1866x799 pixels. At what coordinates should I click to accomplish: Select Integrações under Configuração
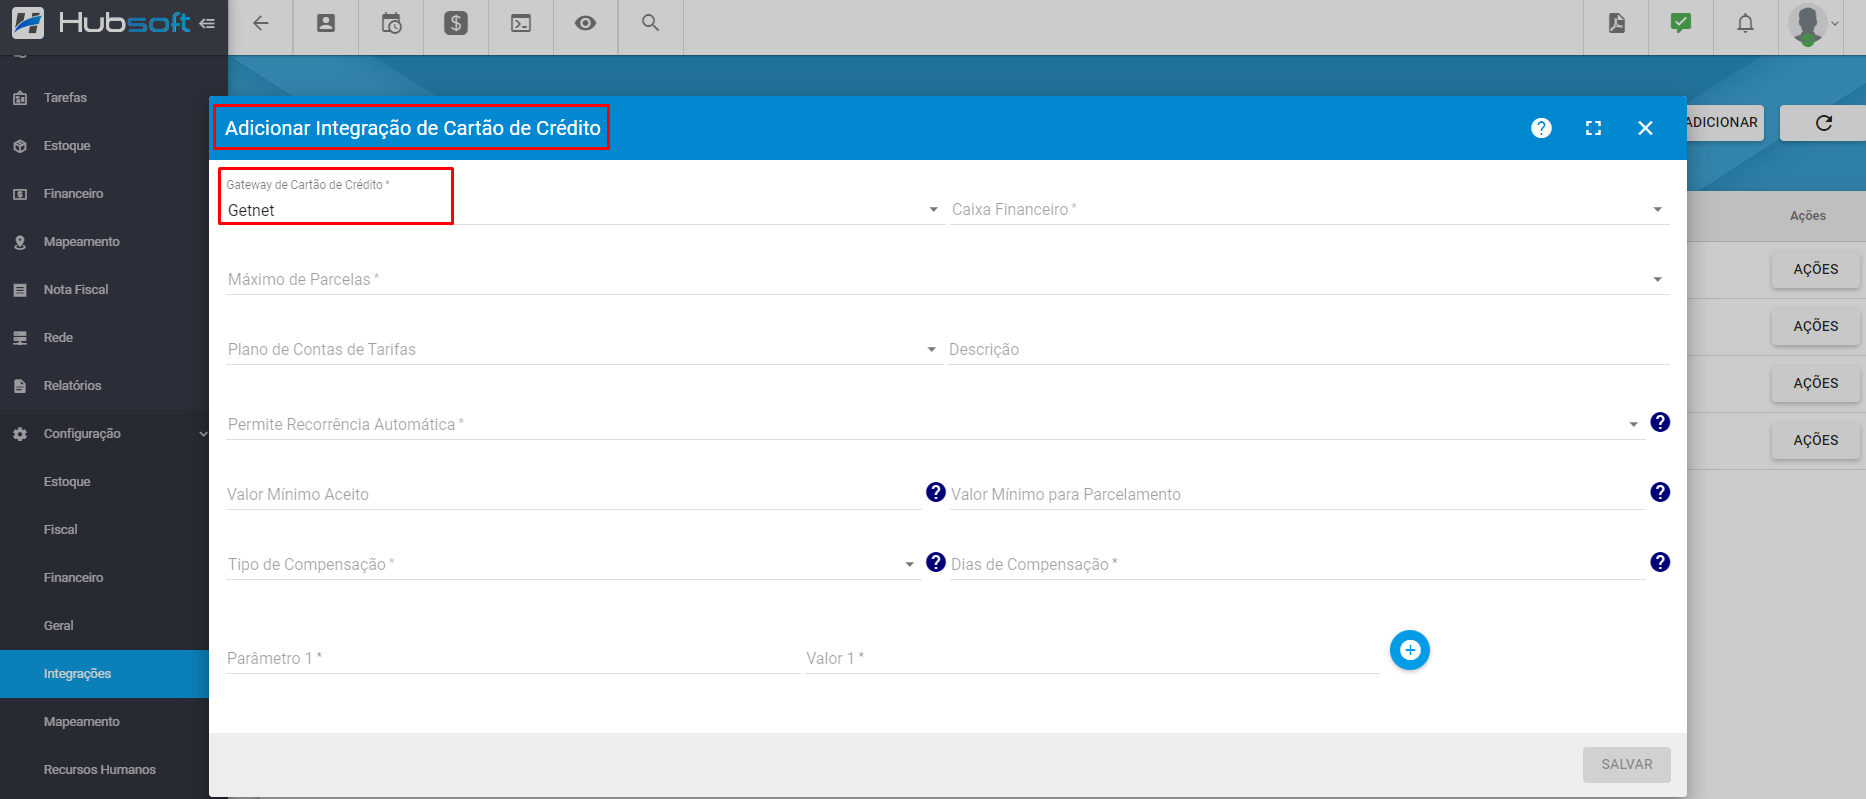tap(104, 674)
